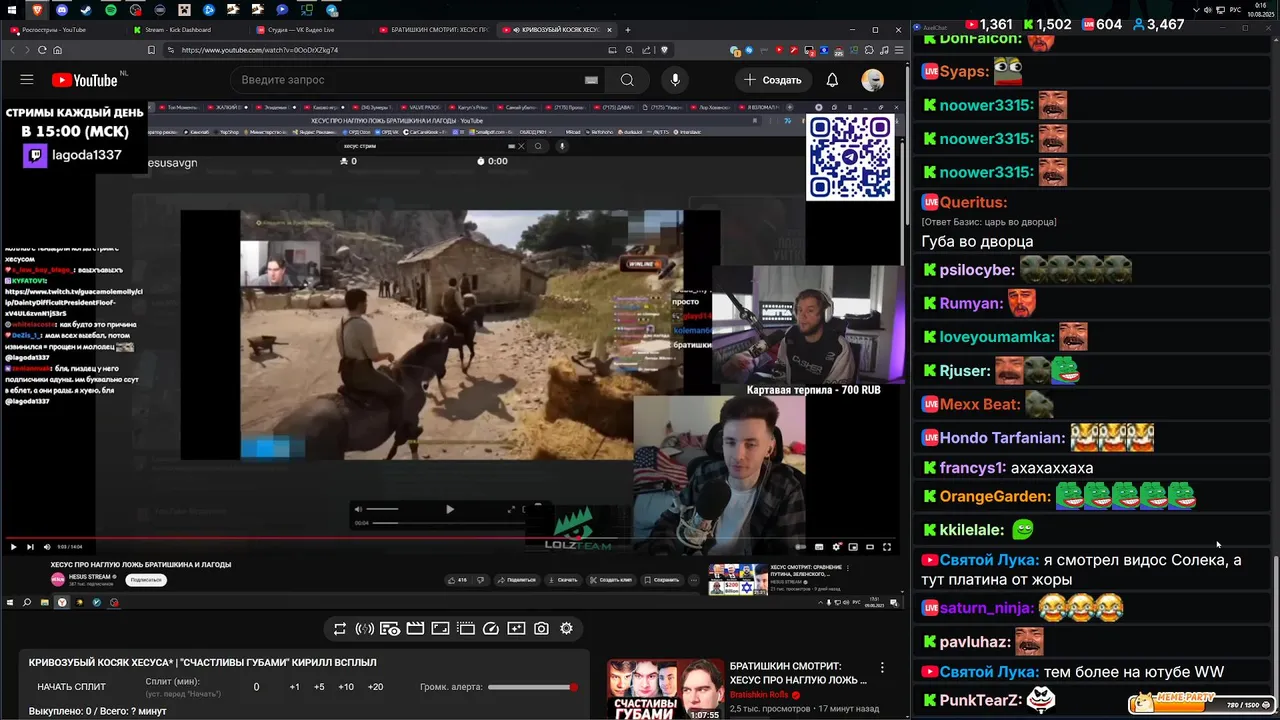This screenshot has height=720, width=1280.
Task: Toggle the volume boost icon in toolbar
Action: tap(365, 629)
